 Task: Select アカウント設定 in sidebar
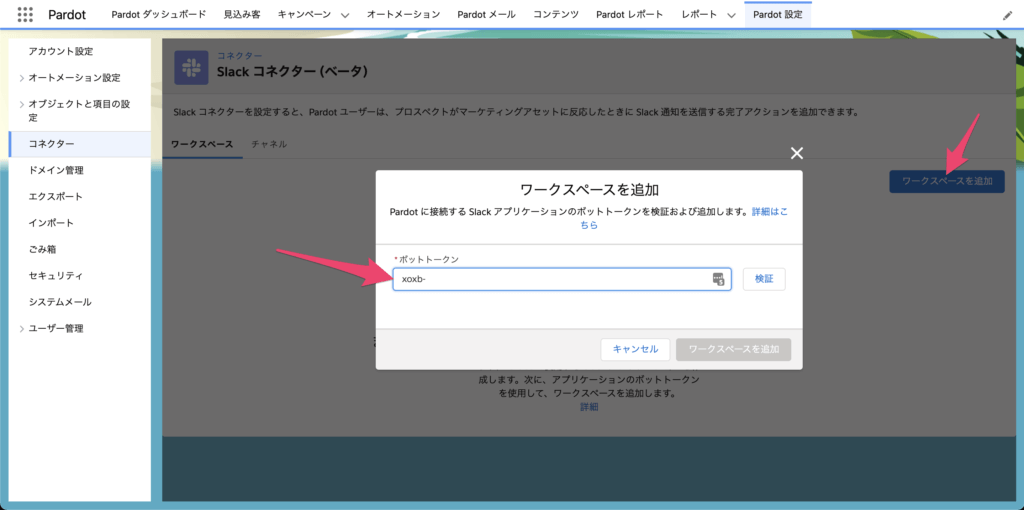tap(61, 52)
